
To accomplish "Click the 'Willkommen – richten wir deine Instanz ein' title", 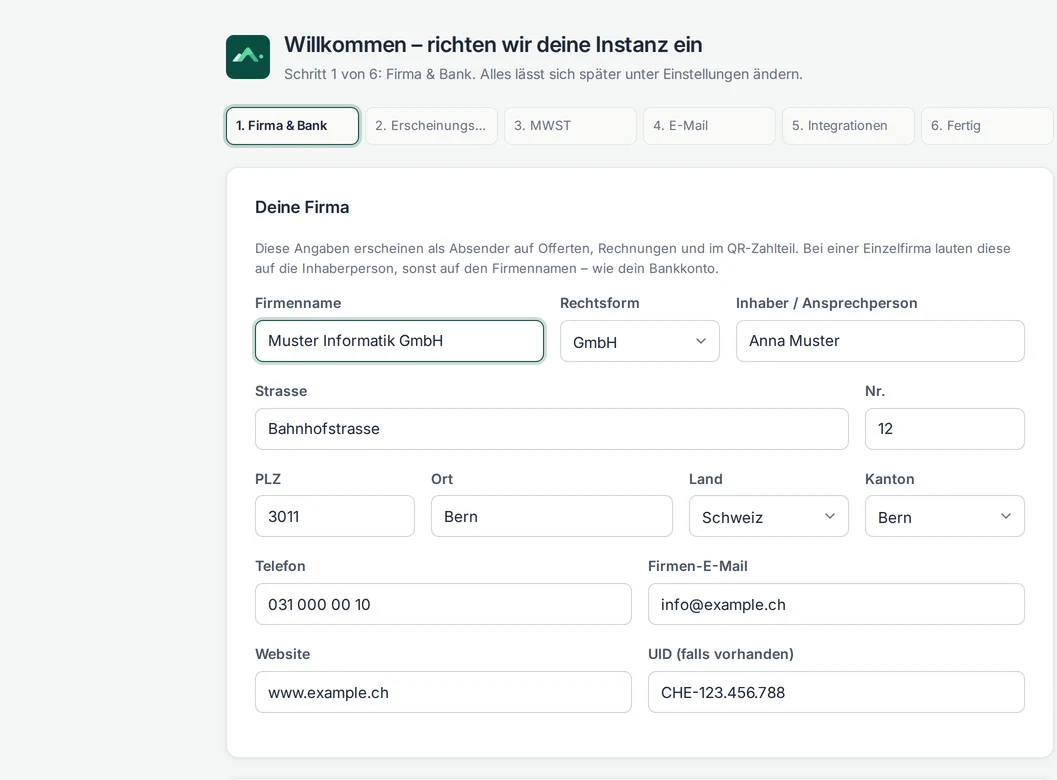I will point(493,44).
